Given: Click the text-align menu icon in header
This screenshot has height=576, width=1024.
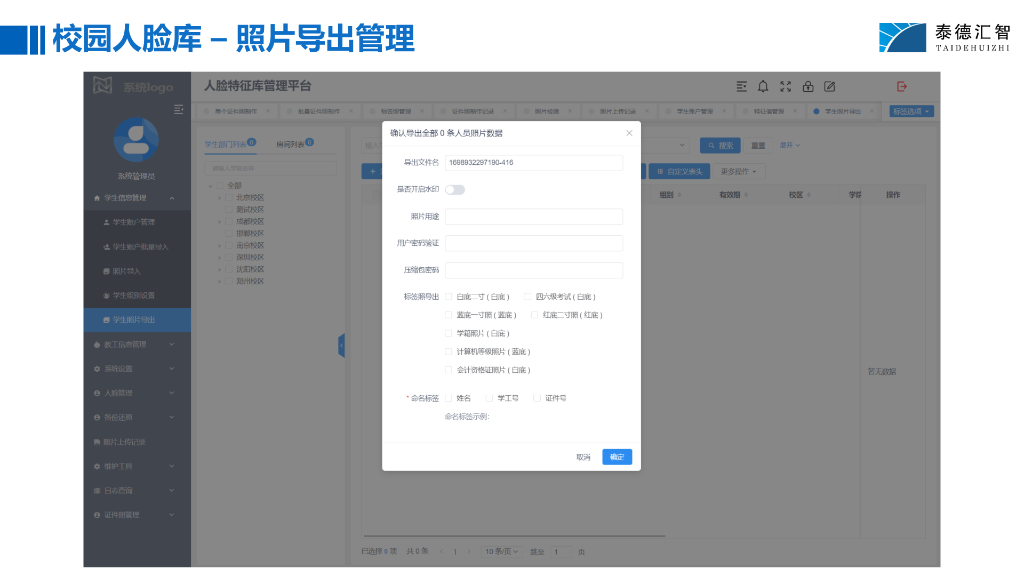Looking at the screenshot, I should pyautogui.click(x=741, y=86).
